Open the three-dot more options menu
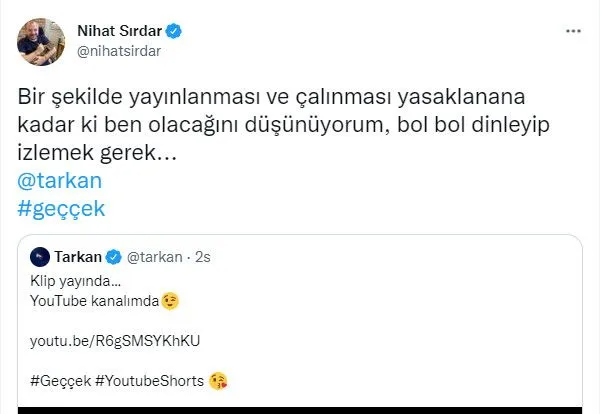Viewport: 600px width, 414px height. click(x=573, y=32)
